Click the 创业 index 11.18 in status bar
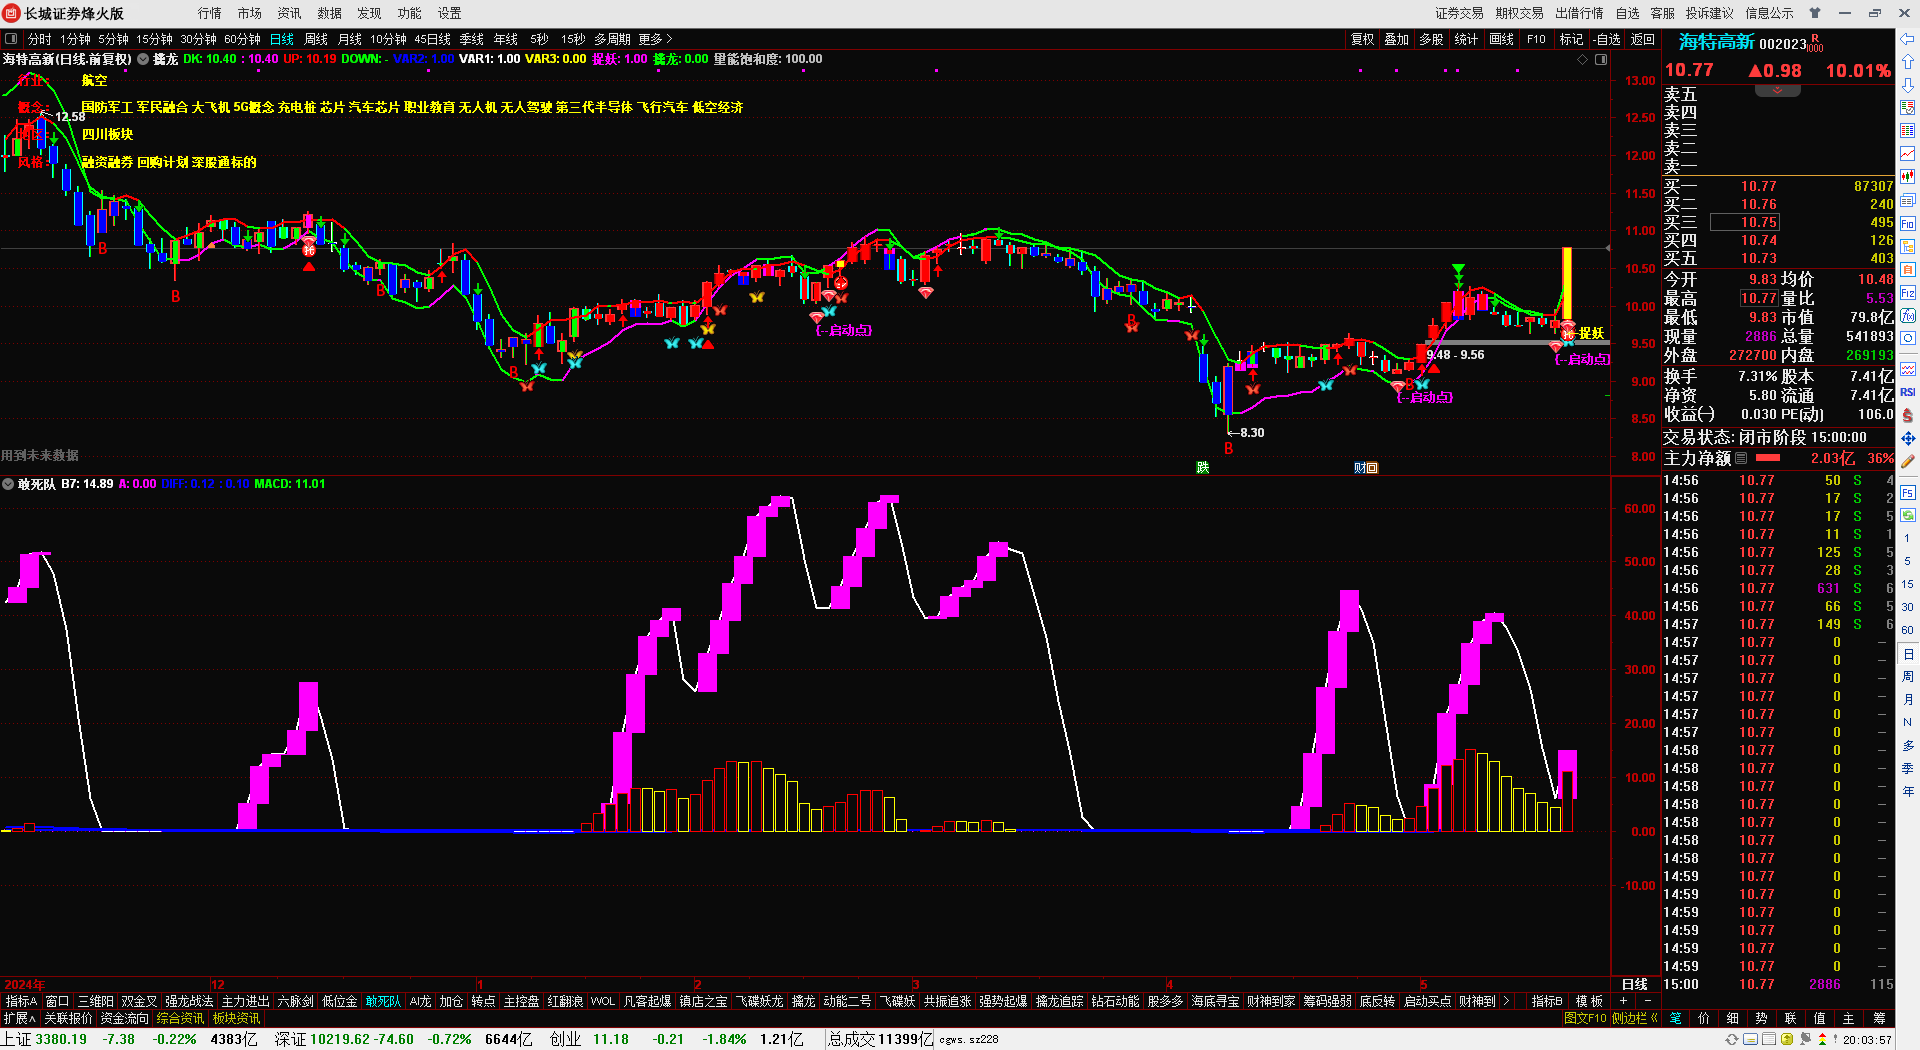The height and width of the screenshot is (1050, 1920). coord(611,1039)
